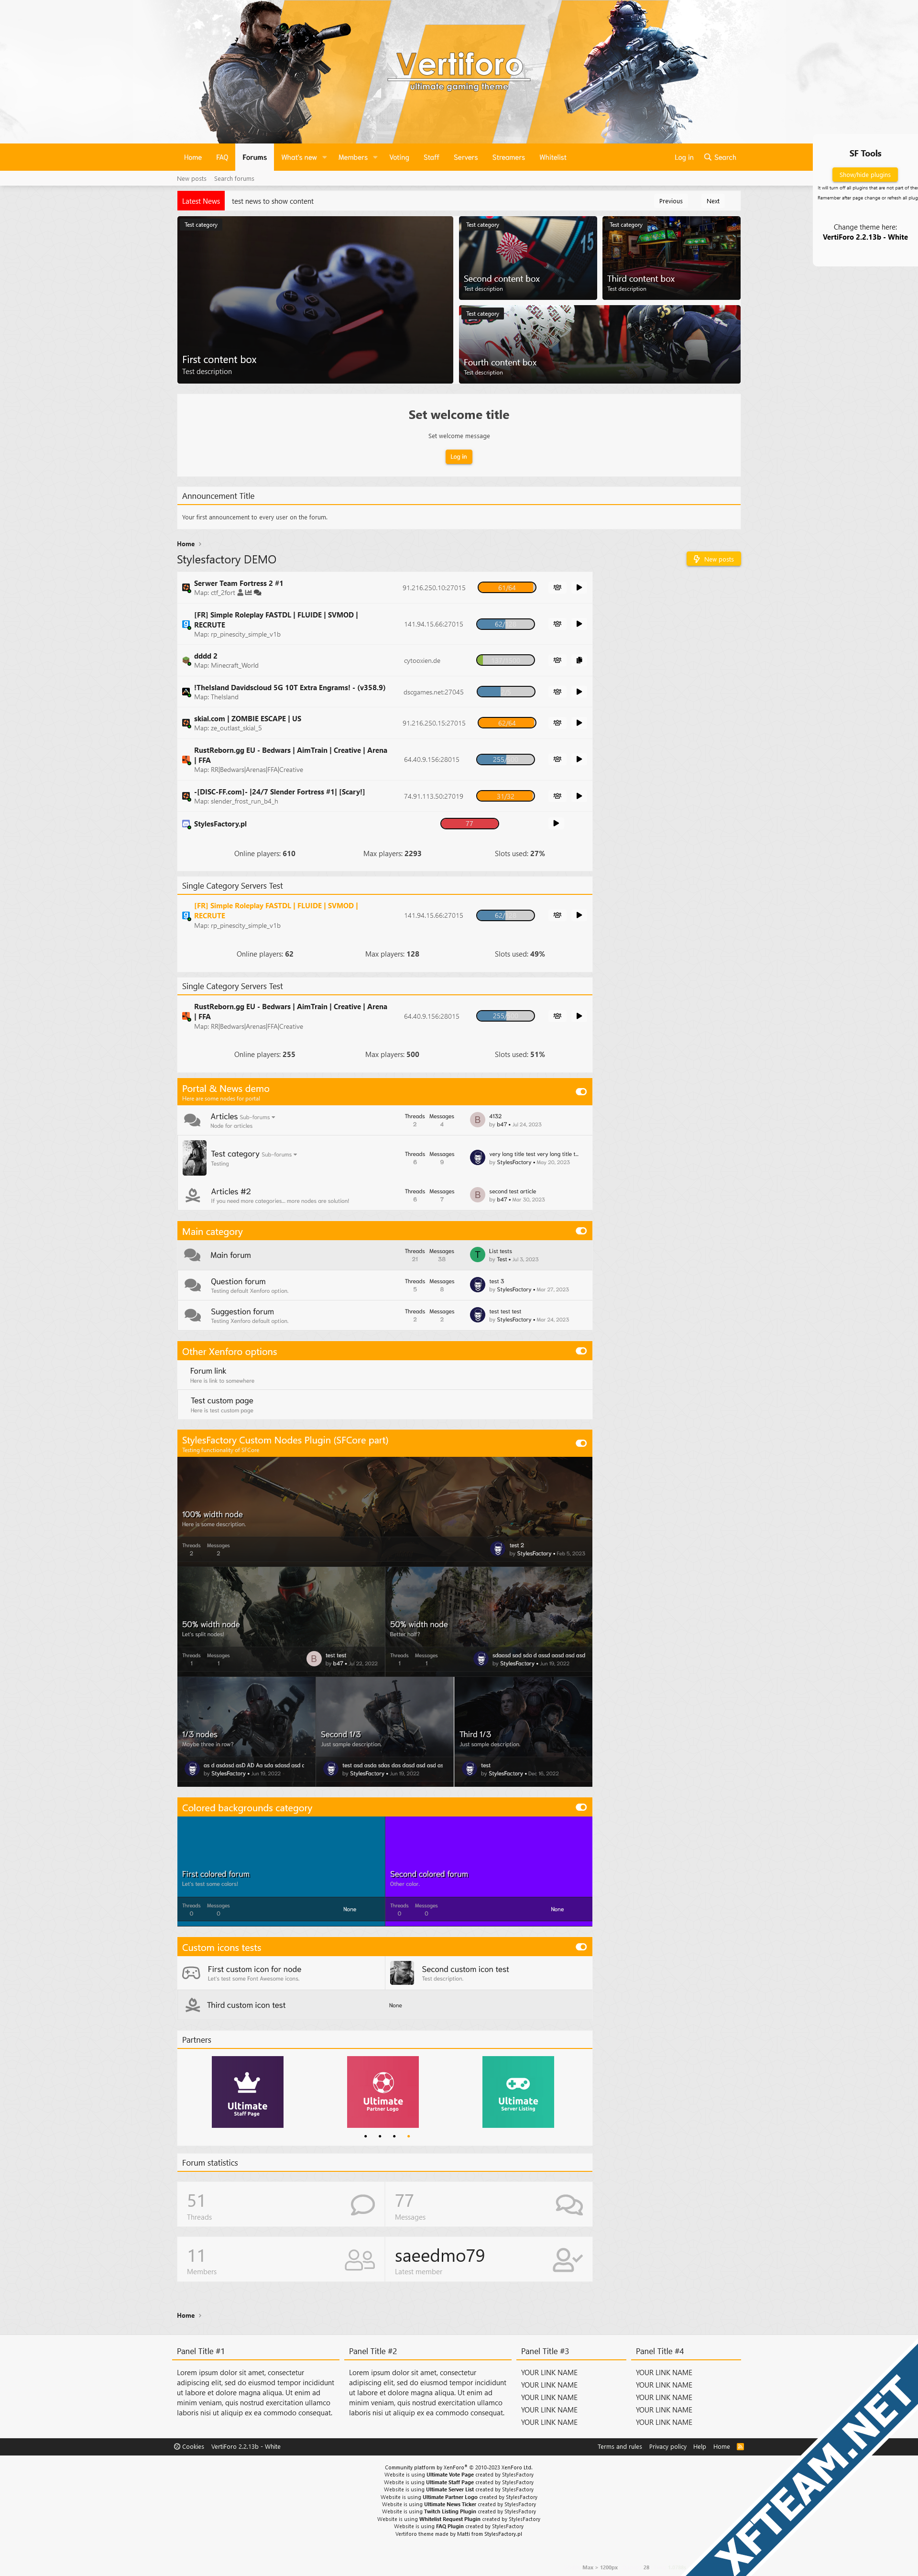
Task: Click Log in link in navigation bar
Action: tap(684, 157)
